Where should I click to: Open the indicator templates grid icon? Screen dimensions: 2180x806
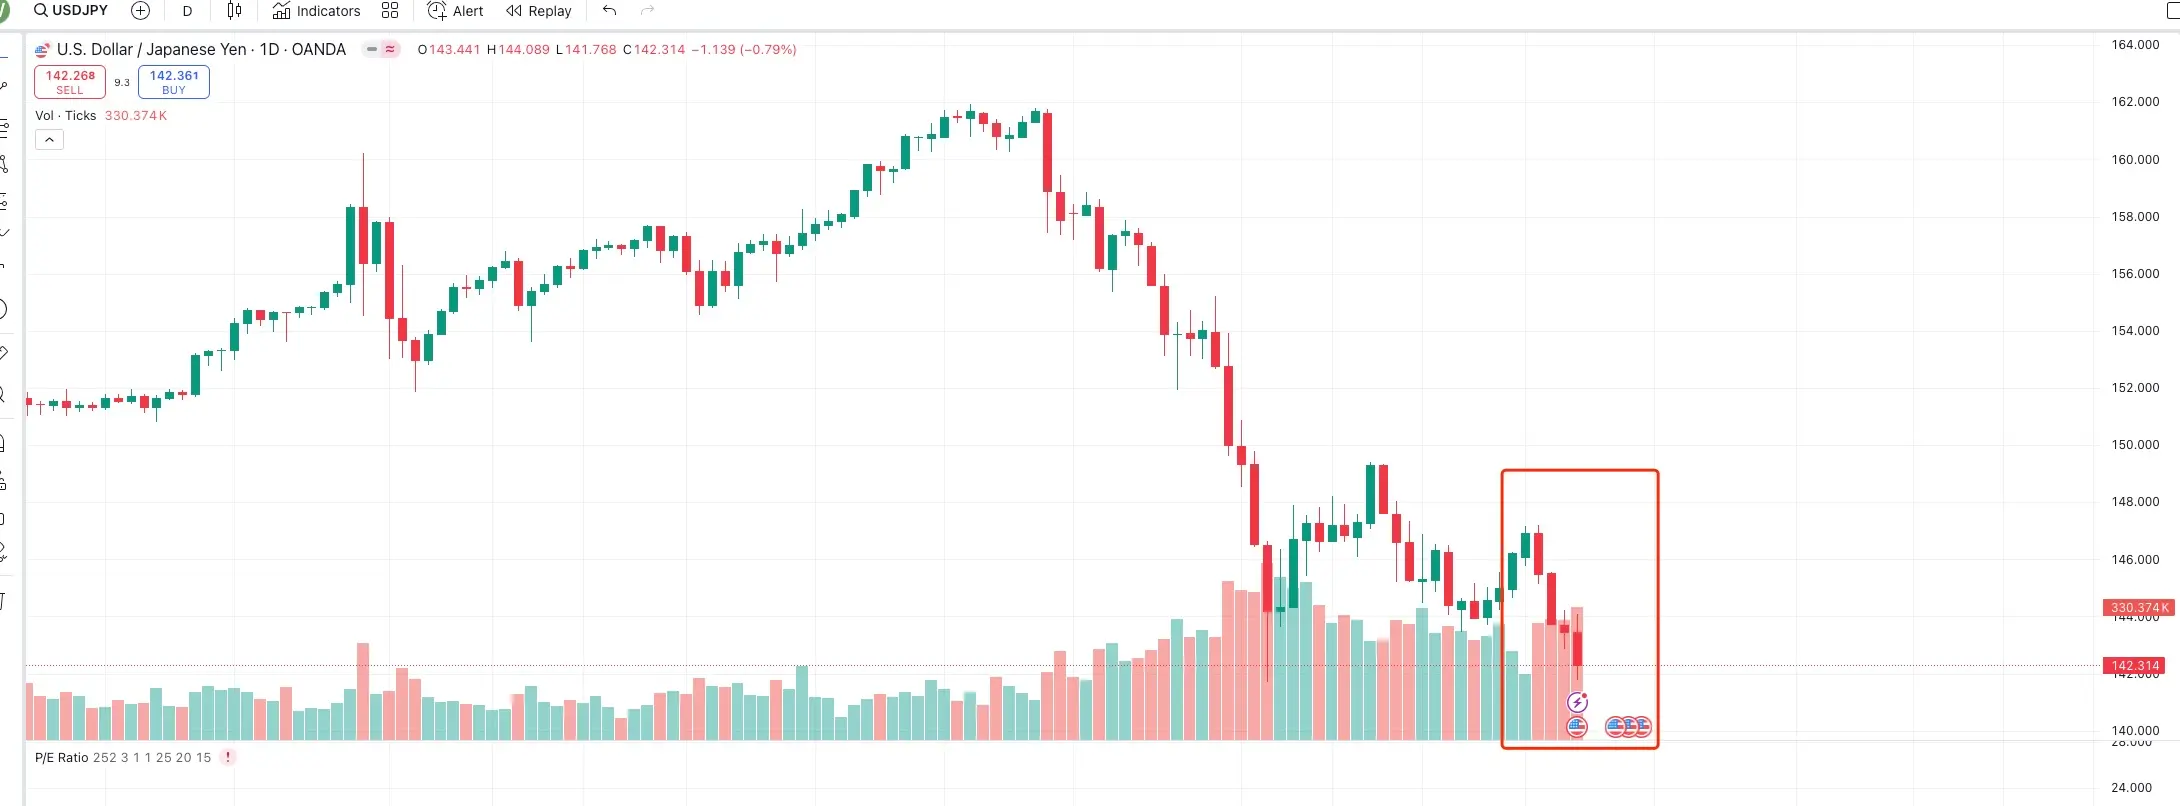[390, 11]
